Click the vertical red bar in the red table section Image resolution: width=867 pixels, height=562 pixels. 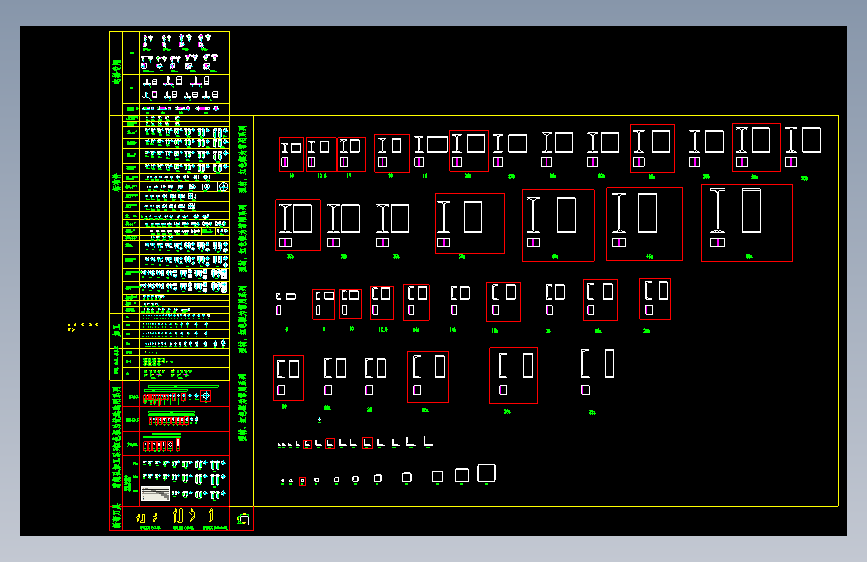(x=178, y=444)
